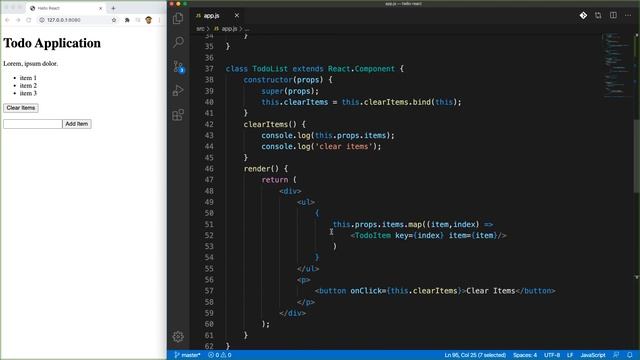Click the browser profile avatar
Viewport: 640px width, 360px height.
[149, 20]
